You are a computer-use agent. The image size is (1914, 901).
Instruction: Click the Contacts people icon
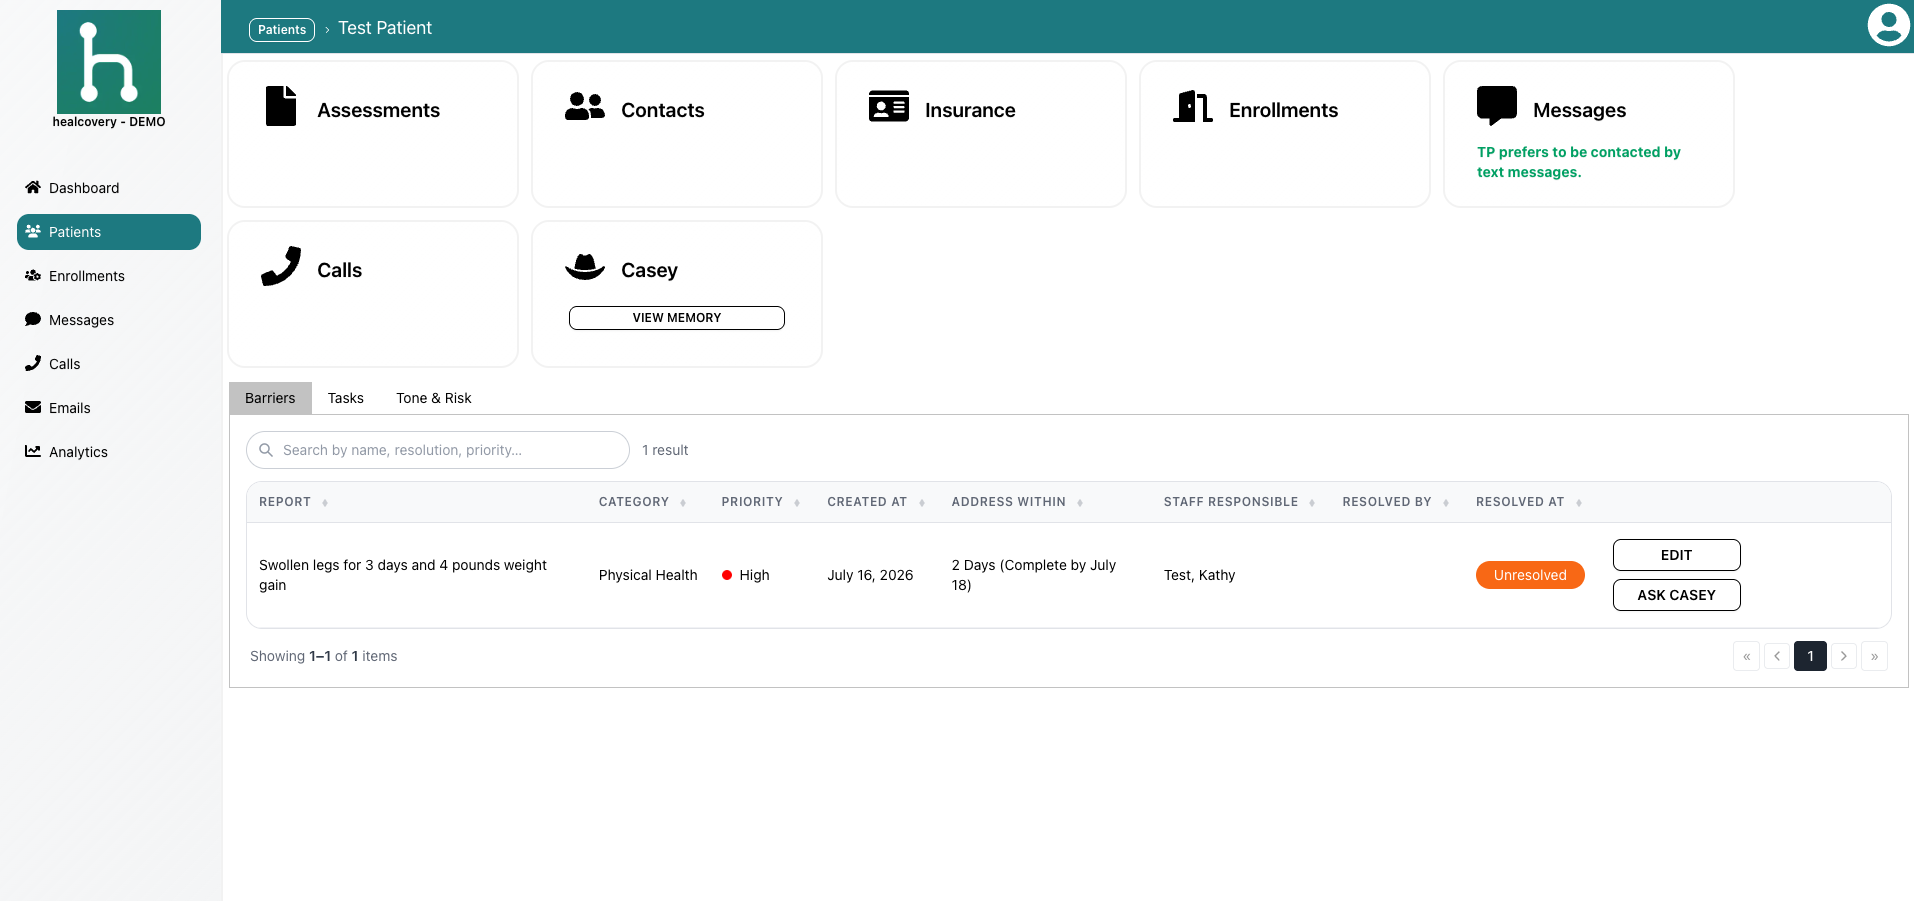tap(585, 106)
